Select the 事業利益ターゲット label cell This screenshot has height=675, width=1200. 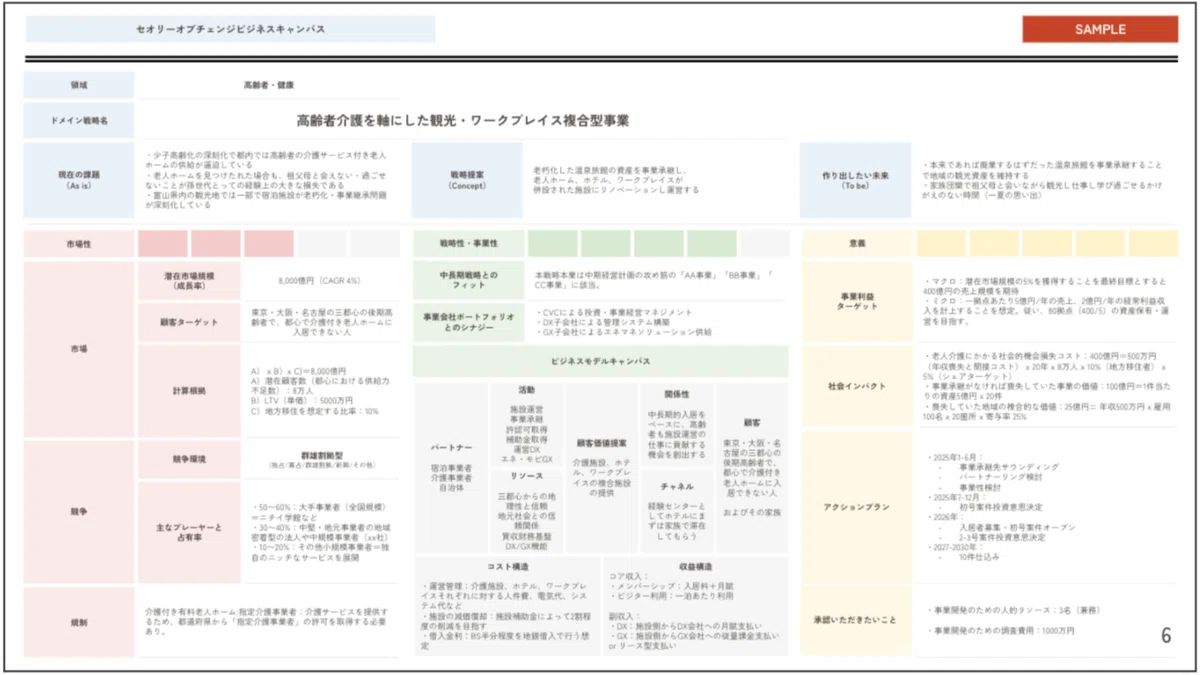(x=856, y=301)
